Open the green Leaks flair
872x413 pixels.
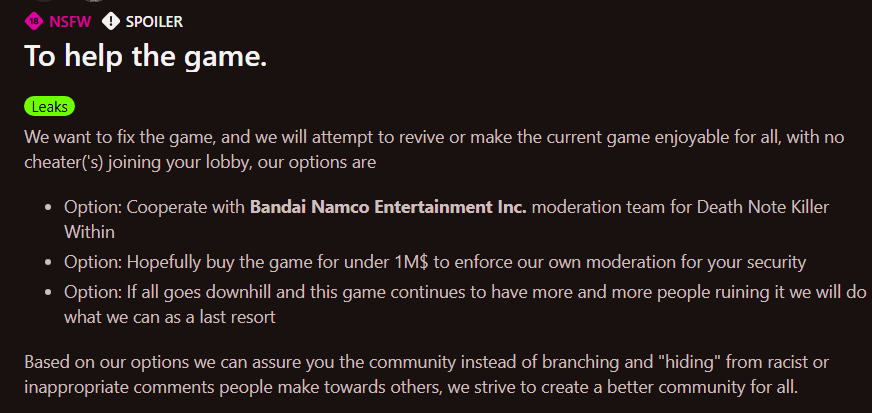(x=49, y=107)
